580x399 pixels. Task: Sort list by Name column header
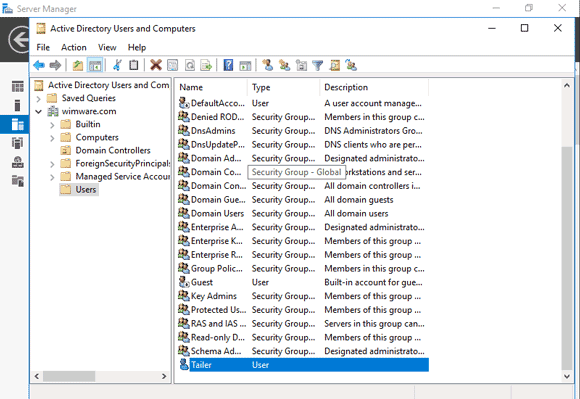coord(211,88)
